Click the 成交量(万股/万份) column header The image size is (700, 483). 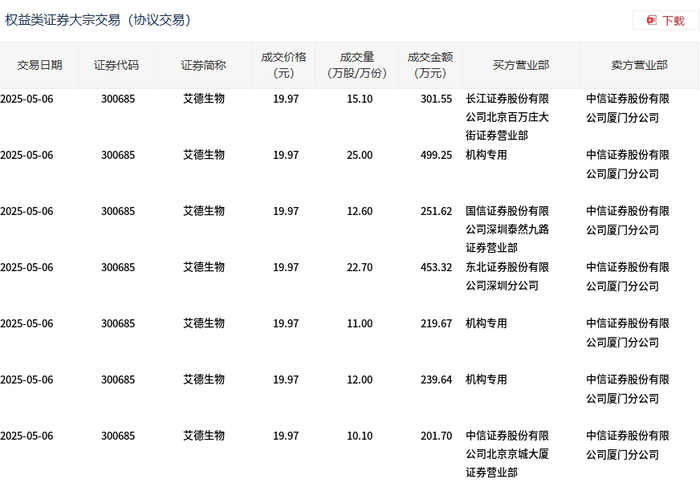point(357,65)
